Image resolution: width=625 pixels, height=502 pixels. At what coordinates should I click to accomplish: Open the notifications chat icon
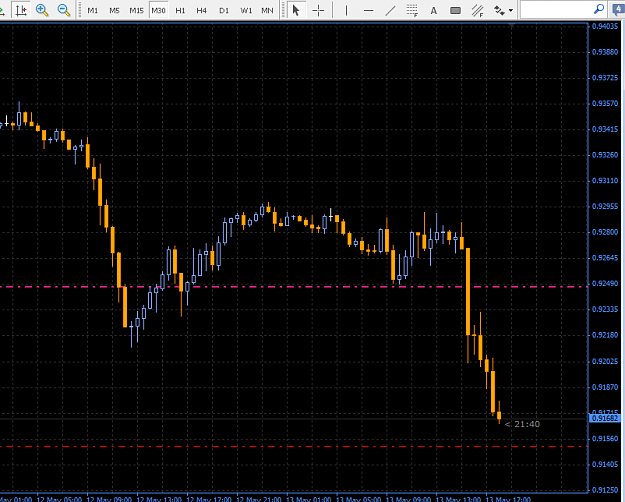coord(618,10)
